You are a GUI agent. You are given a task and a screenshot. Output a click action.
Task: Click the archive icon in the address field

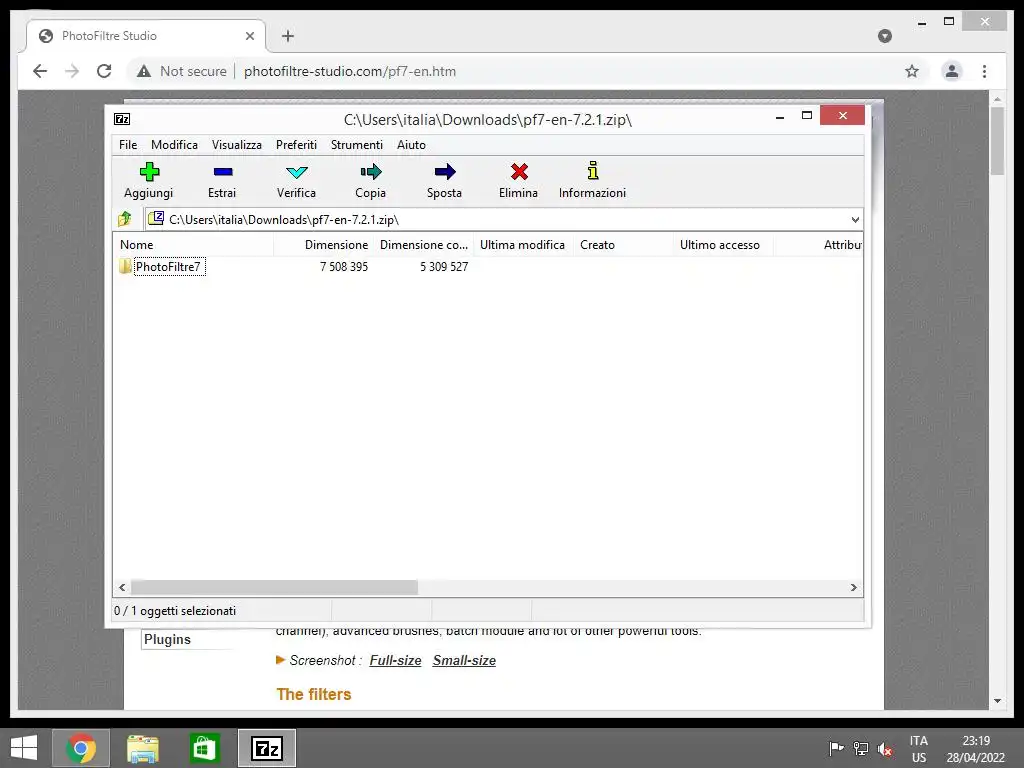pos(155,218)
